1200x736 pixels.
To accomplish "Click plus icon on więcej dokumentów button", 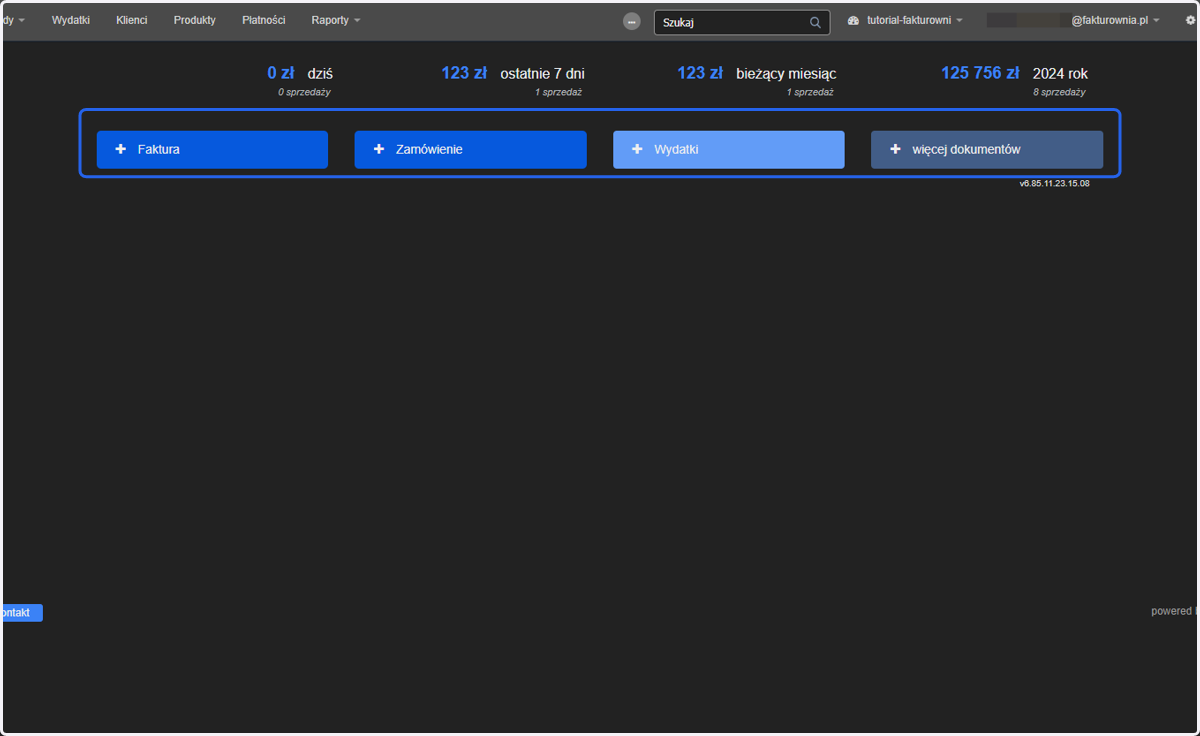I will (x=895, y=149).
